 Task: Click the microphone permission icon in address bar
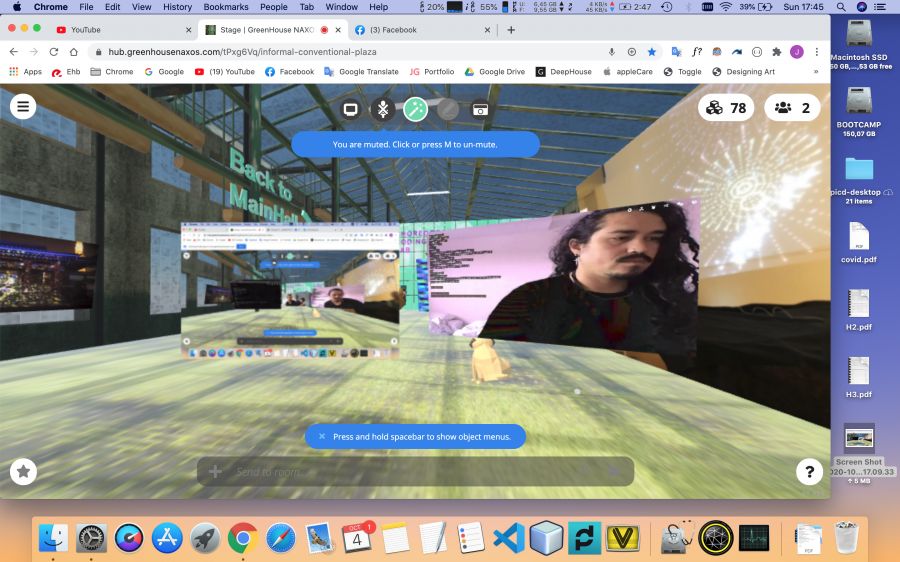tap(612, 52)
